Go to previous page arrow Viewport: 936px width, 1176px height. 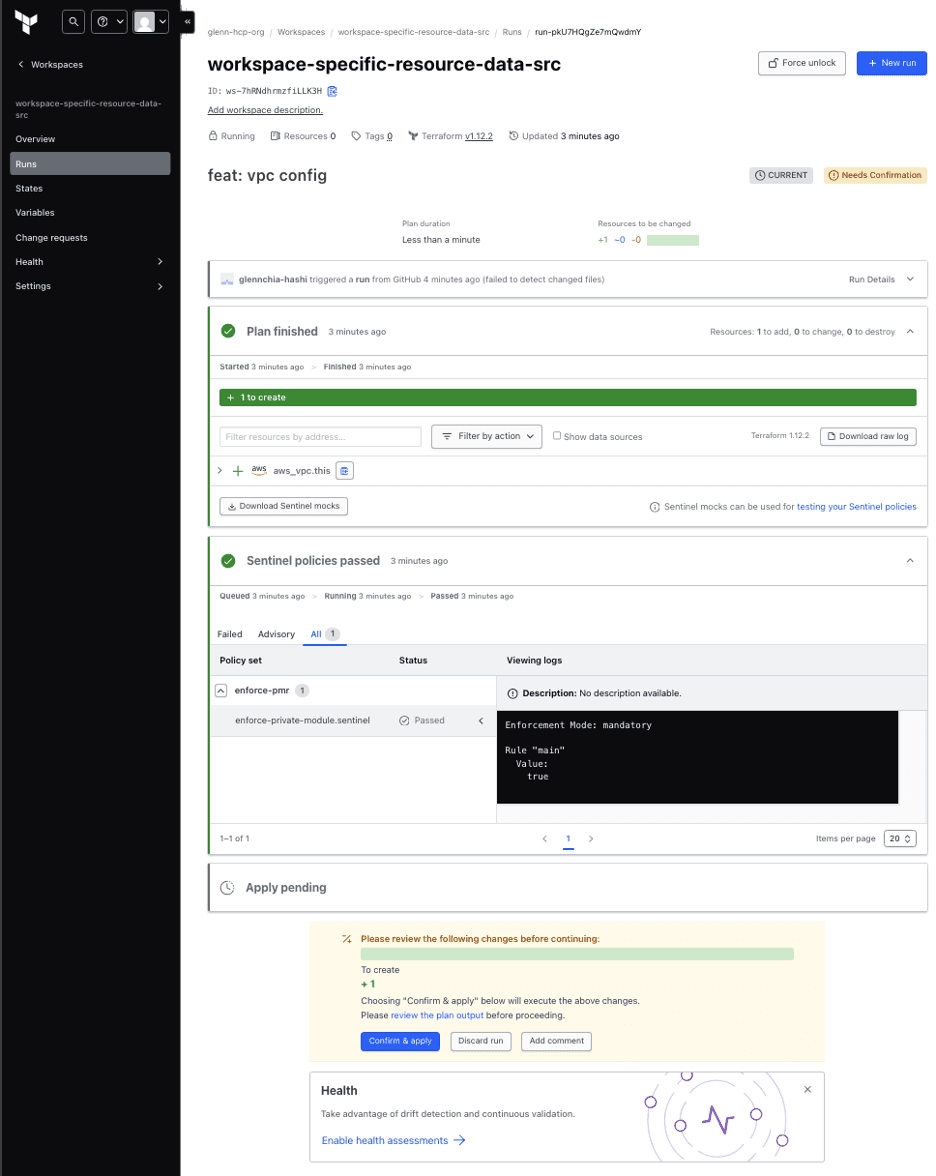coord(544,838)
